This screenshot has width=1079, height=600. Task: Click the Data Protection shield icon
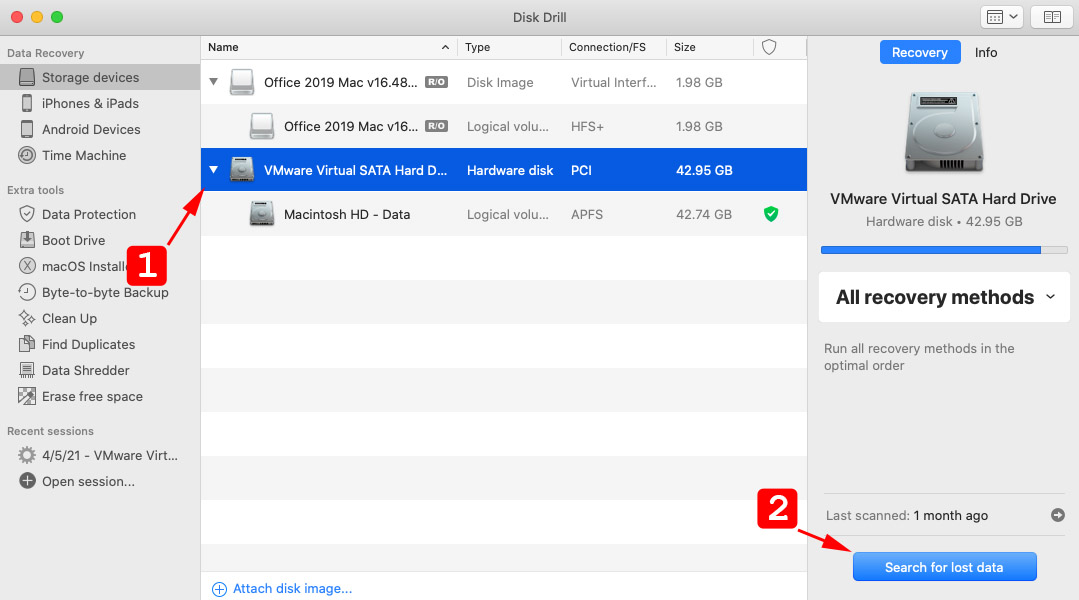[27, 214]
